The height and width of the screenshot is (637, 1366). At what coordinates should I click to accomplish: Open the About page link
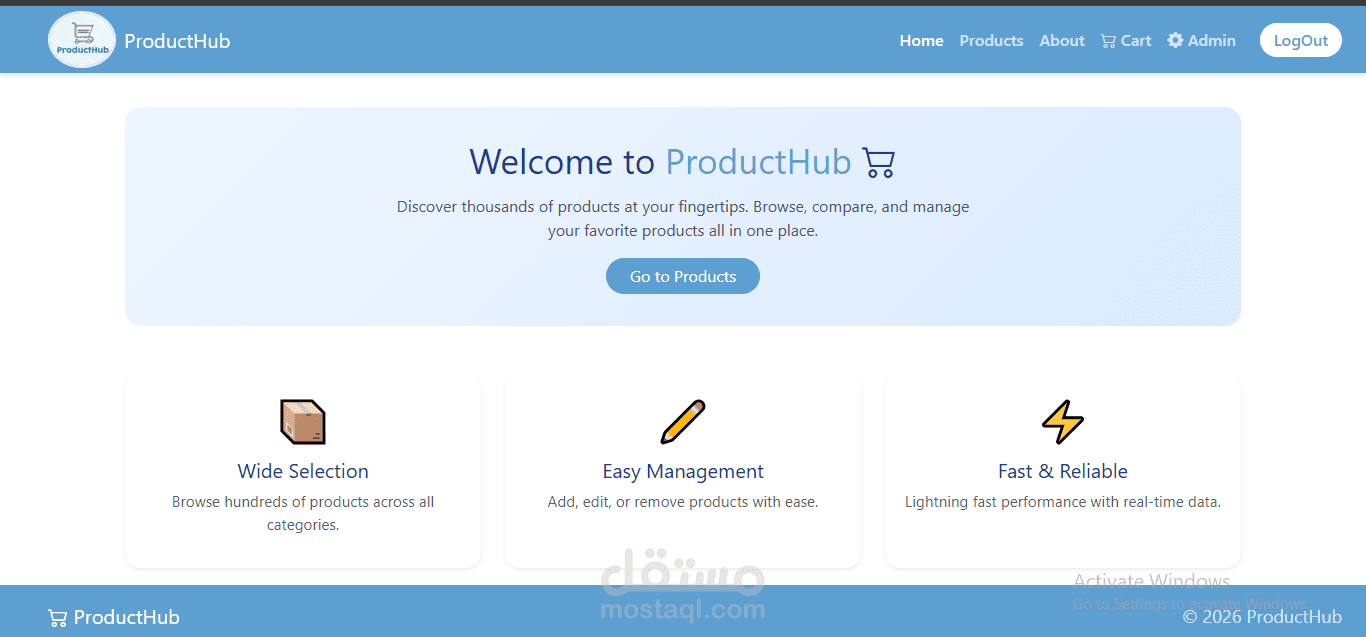click(1062, 41)
